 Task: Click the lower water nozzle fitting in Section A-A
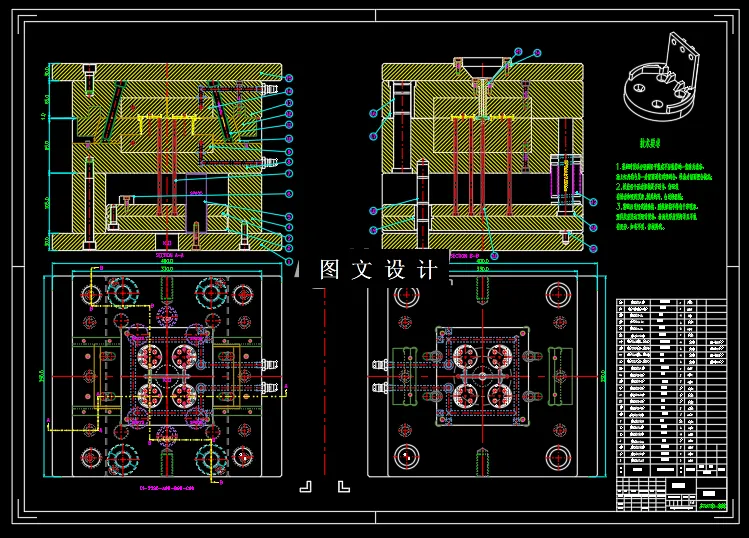[x=270, y=162]
